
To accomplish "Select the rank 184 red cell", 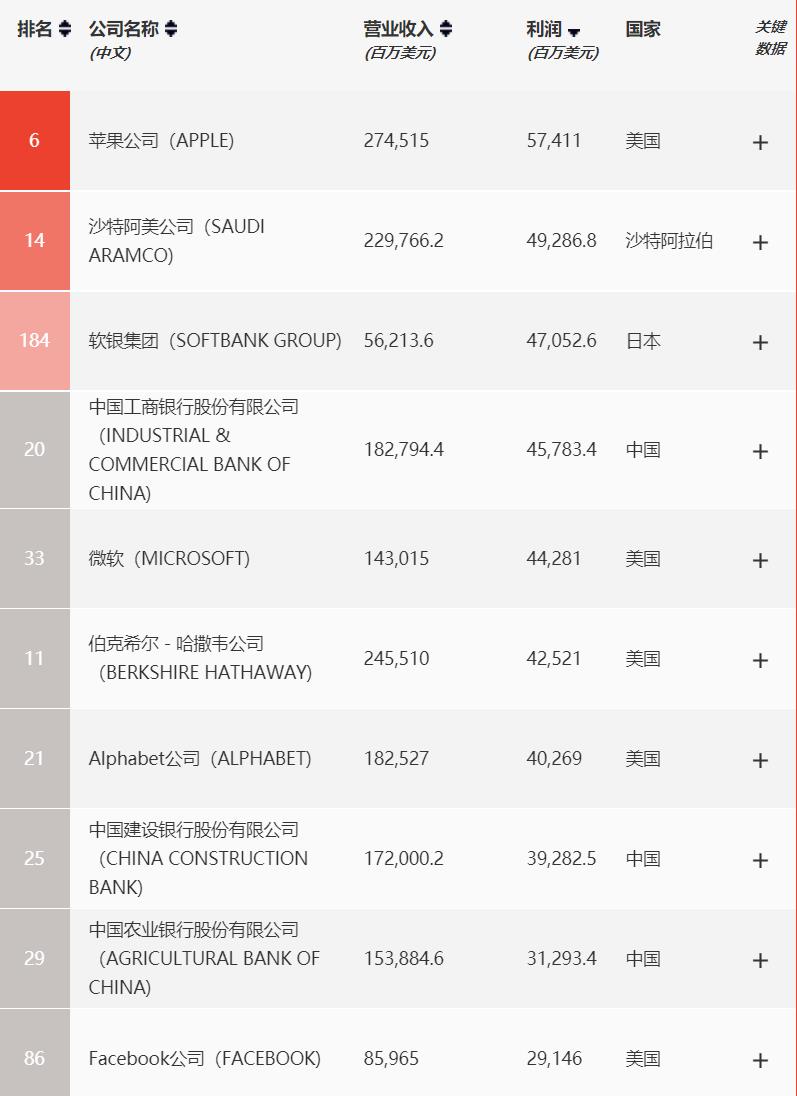I will point(35,340).
